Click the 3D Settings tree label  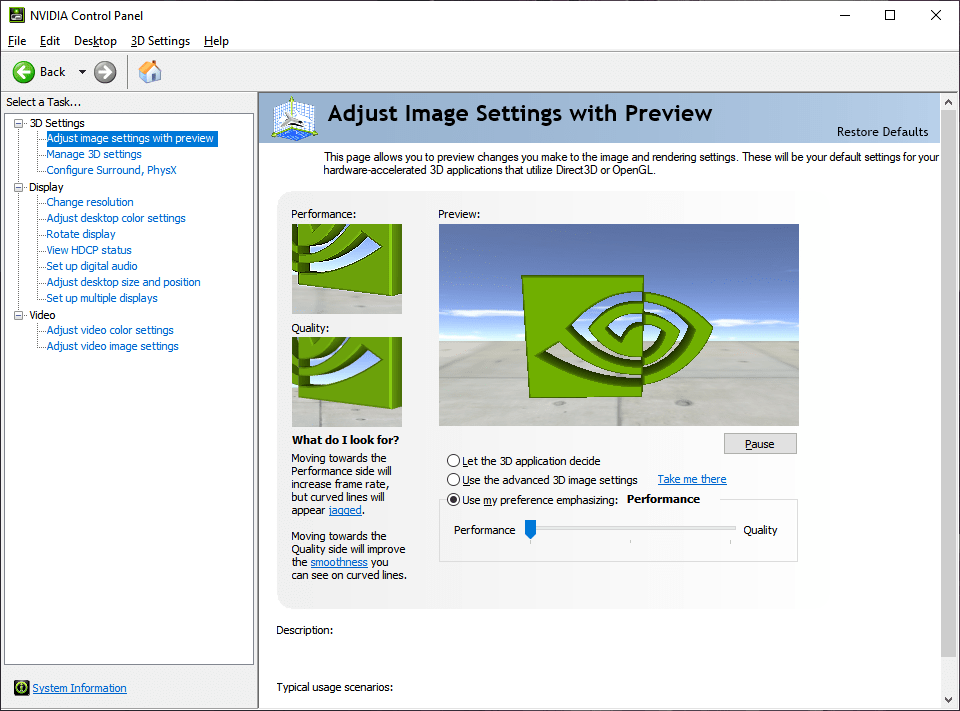[57, 123]
